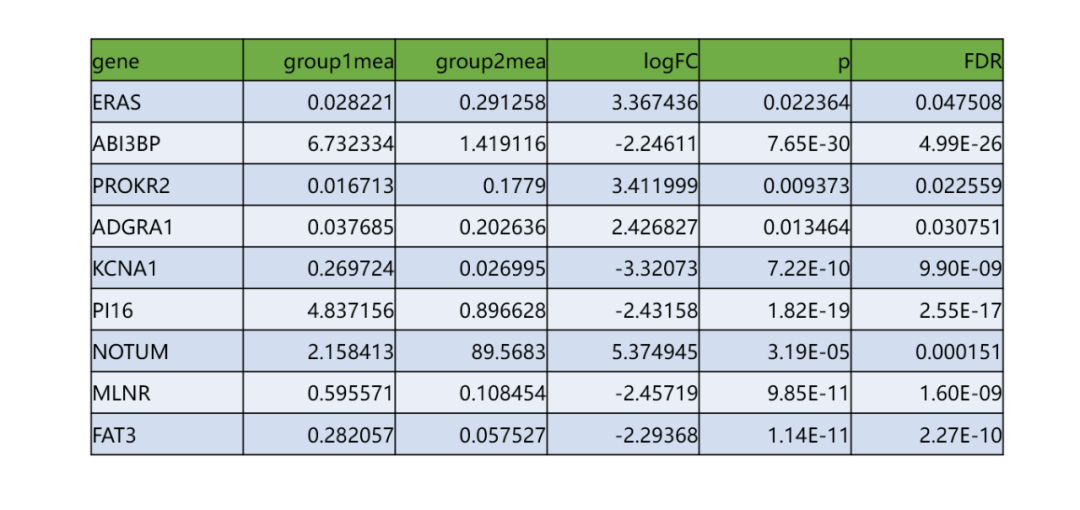Select the logFC value -3.32073
Viewport: 1080px width, 510px height.
[x=623, y=268]
